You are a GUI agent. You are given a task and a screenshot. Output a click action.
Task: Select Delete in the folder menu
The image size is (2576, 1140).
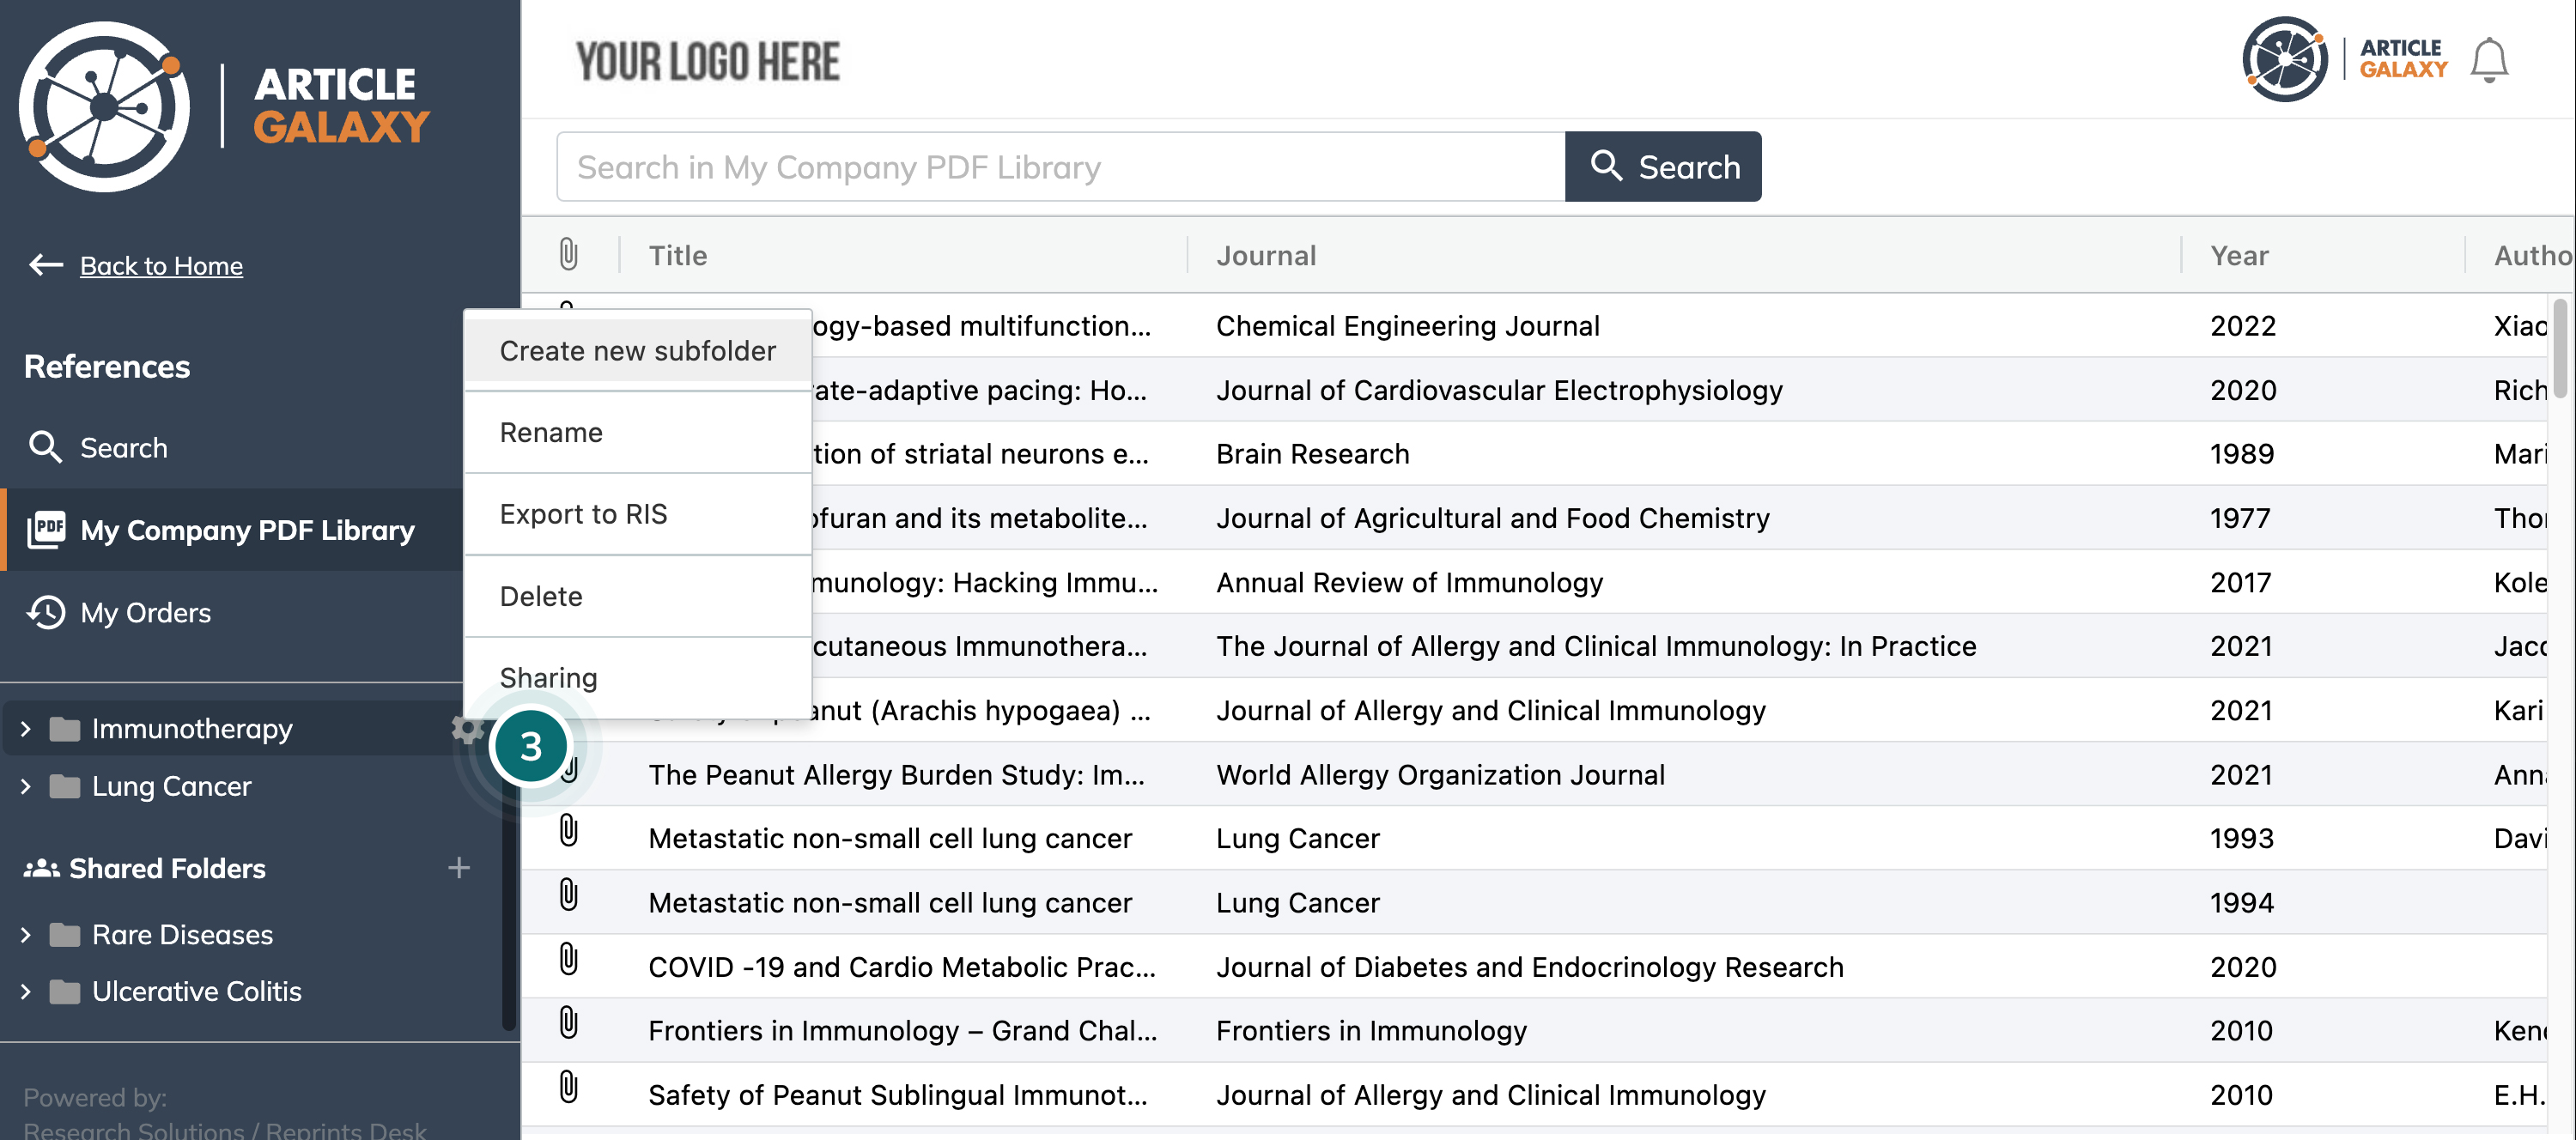[x=638, y=596]
